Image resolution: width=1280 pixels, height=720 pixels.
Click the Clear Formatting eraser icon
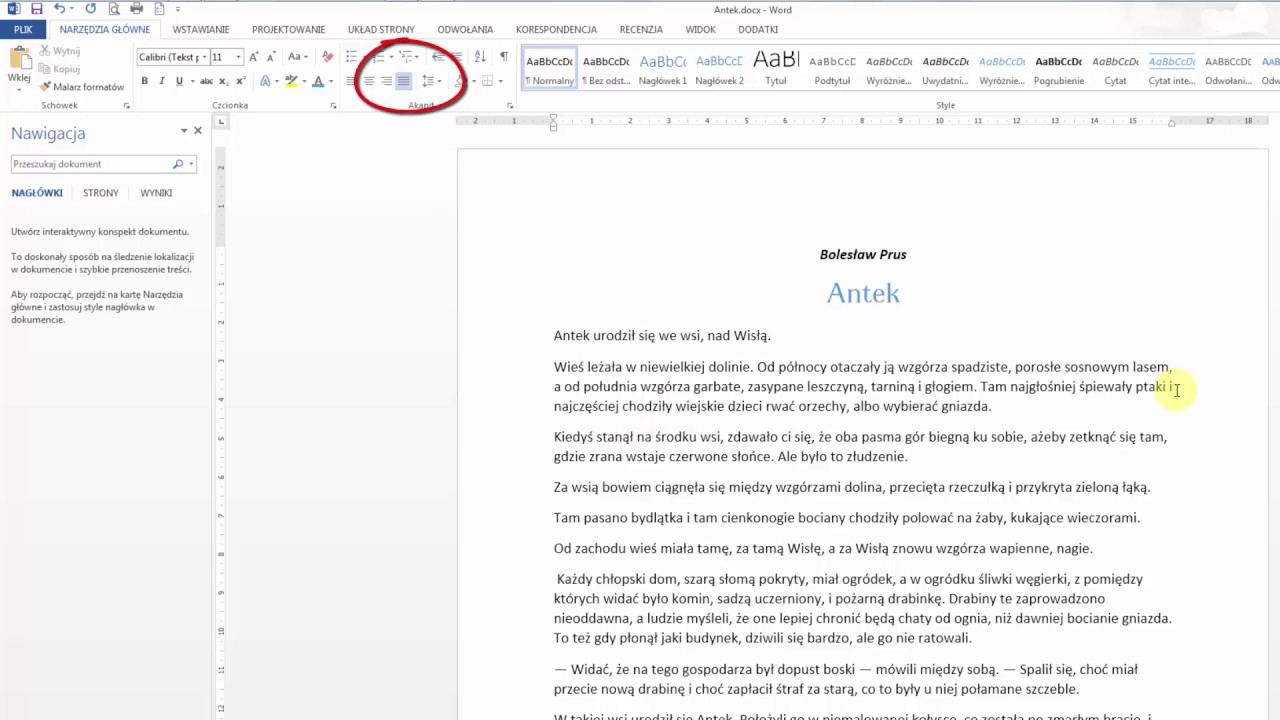point(327,57)
